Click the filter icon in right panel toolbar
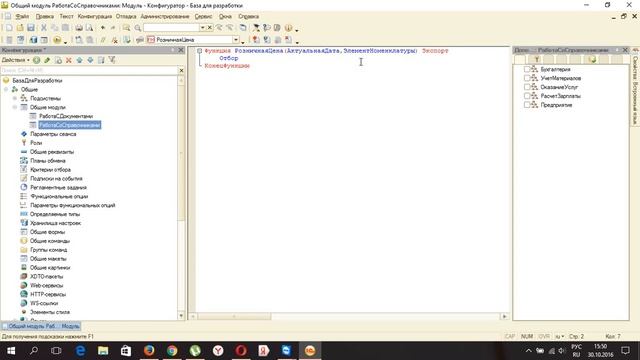640x360 pixels. click(537, 60)
